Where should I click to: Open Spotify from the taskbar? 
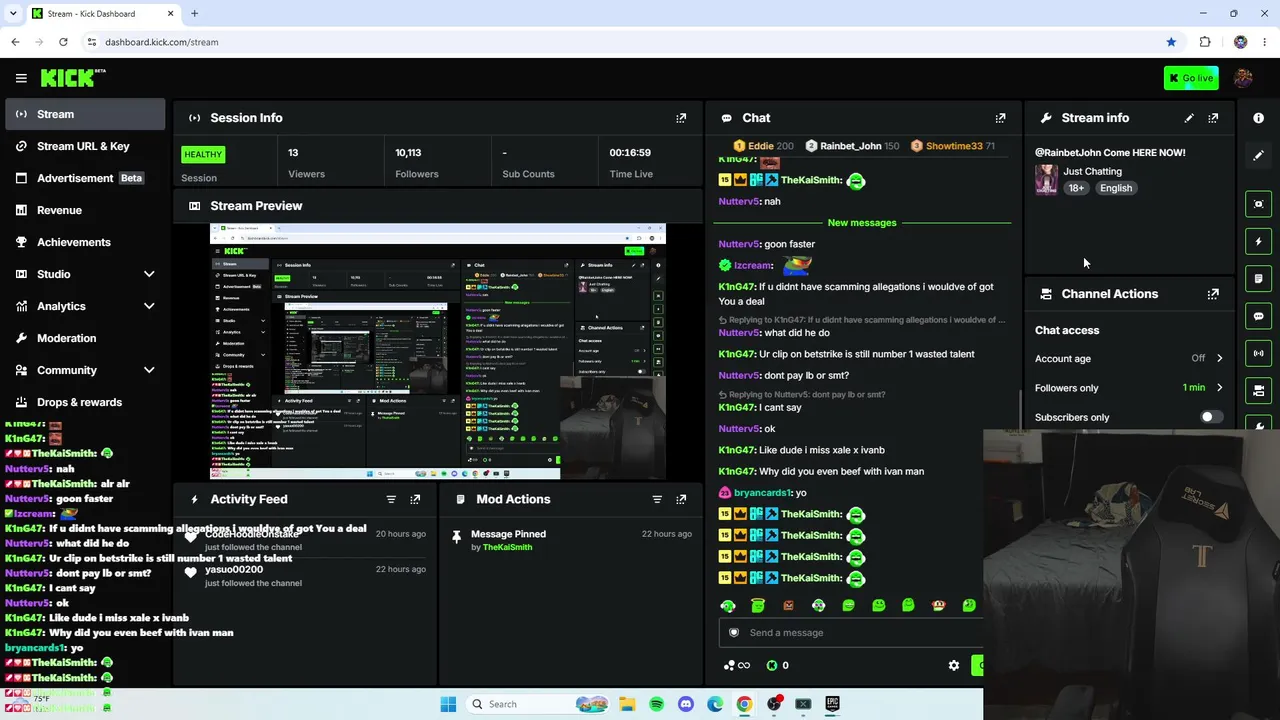657,704
